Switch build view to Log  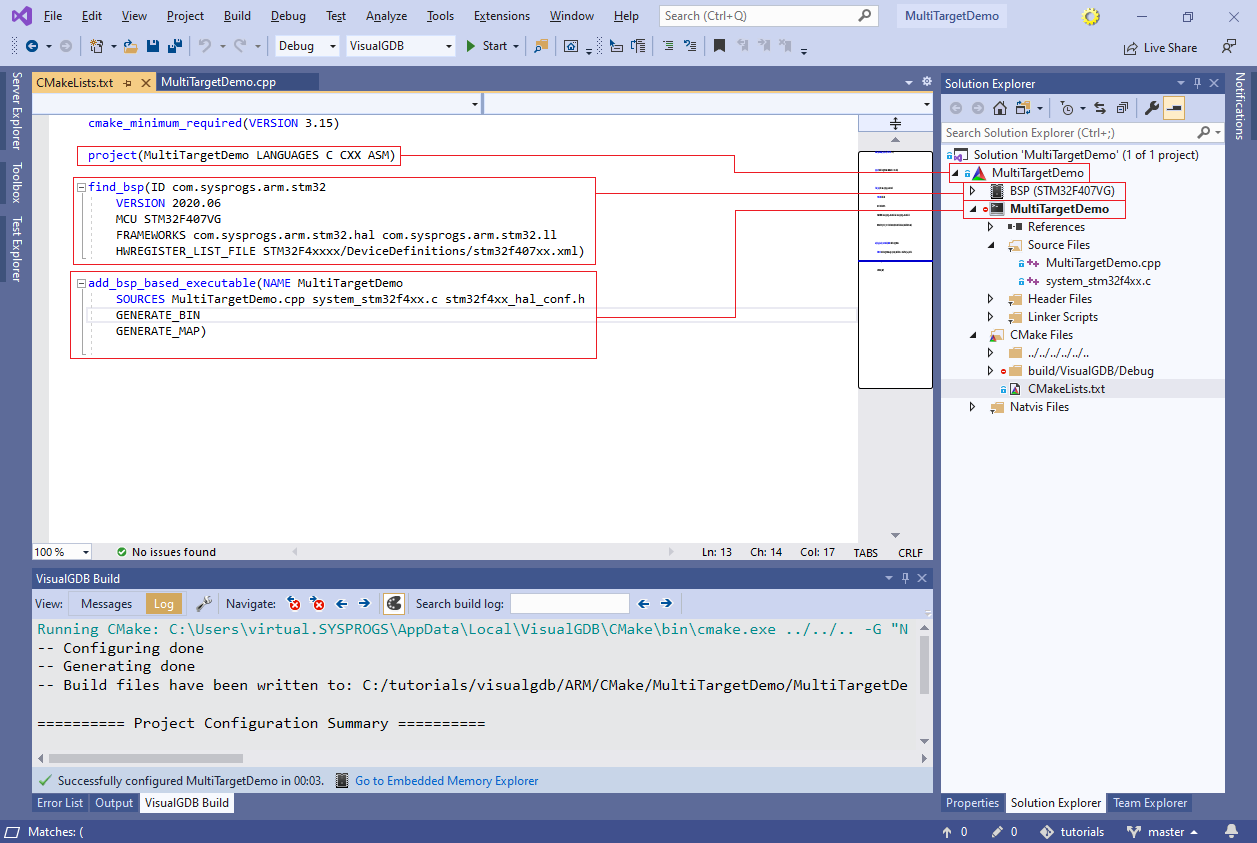pos(164,603)
